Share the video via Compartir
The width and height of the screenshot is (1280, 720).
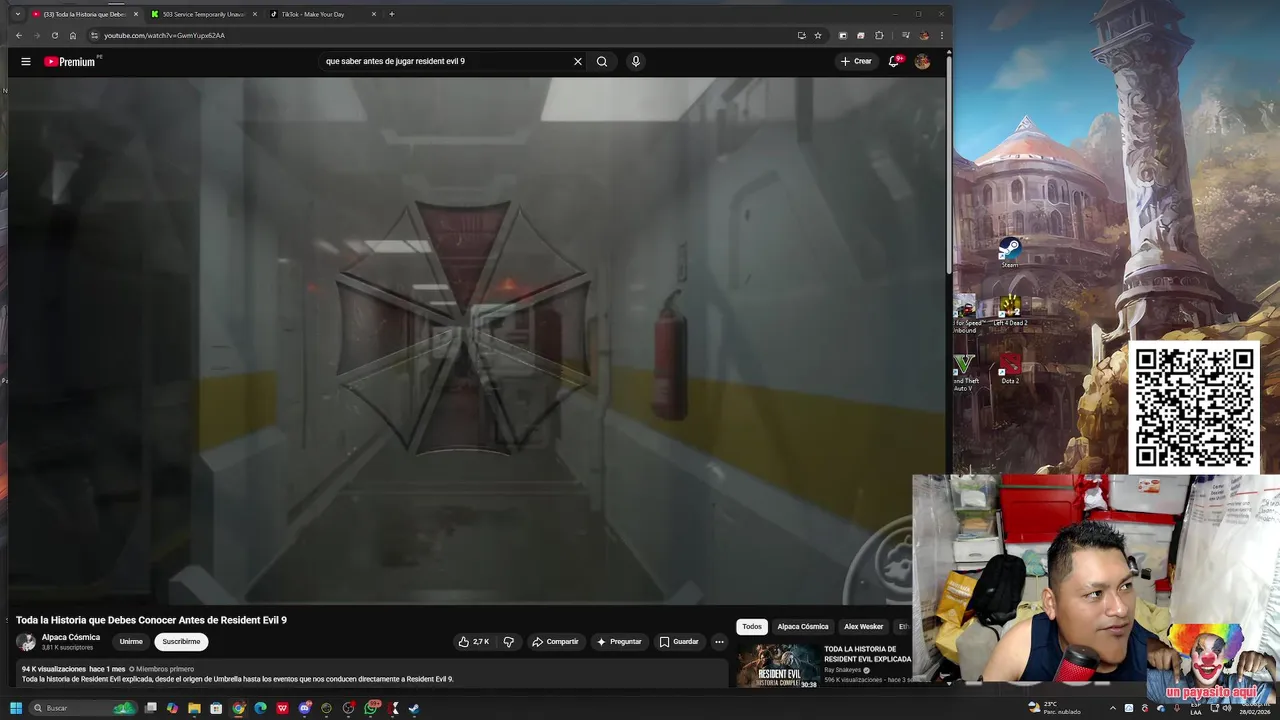click(555, 641)
